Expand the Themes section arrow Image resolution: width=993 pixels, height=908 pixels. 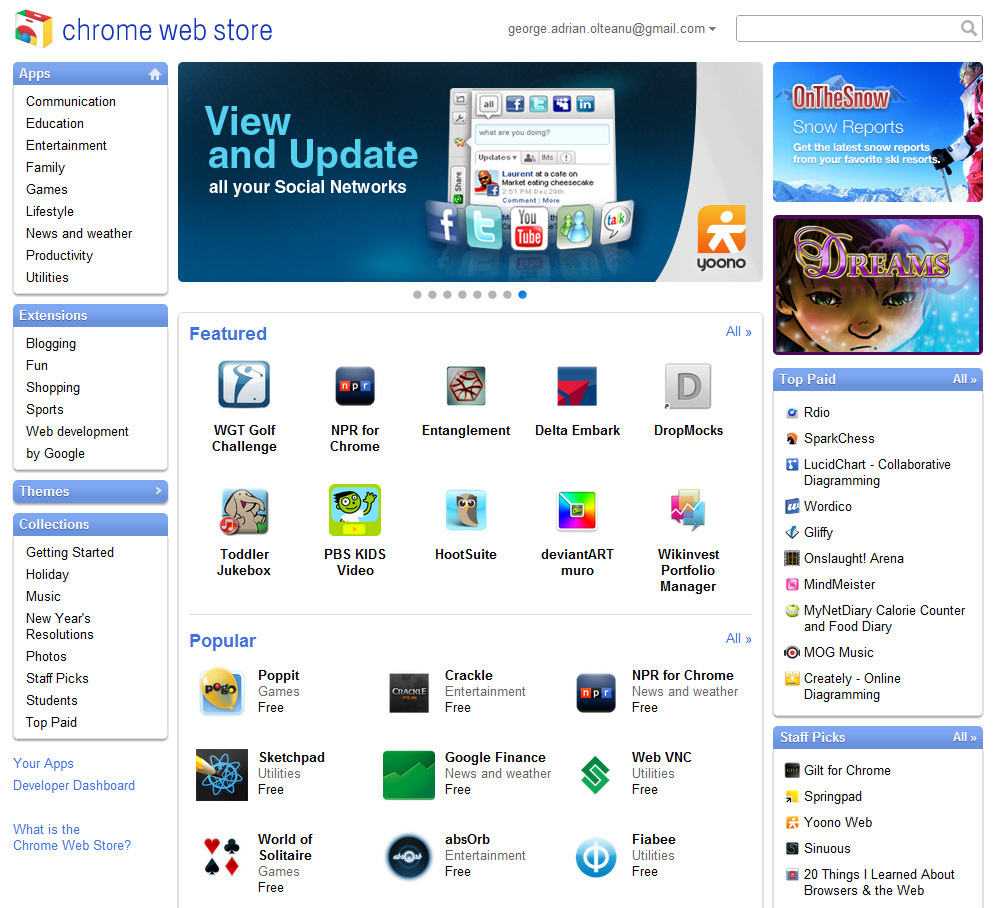pyautogui.click(x=158, y=491)
